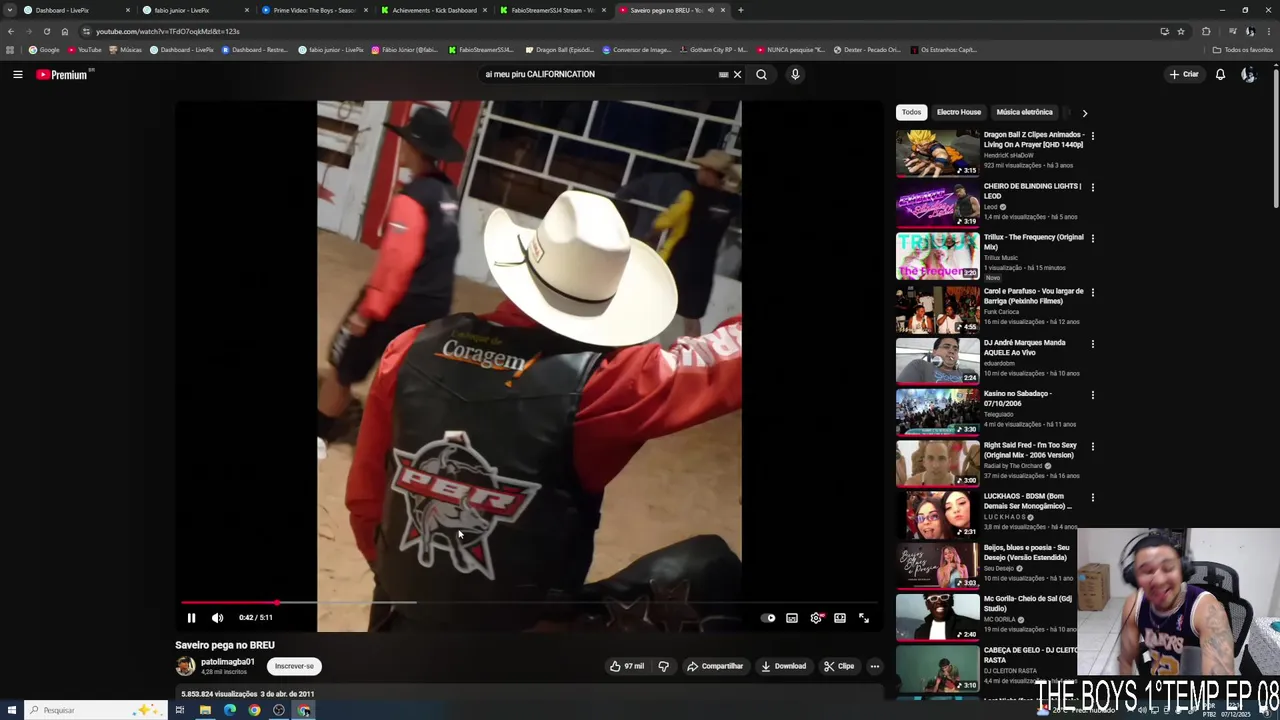Open options for Kasino no Sabadaço video

(1092, 394)
